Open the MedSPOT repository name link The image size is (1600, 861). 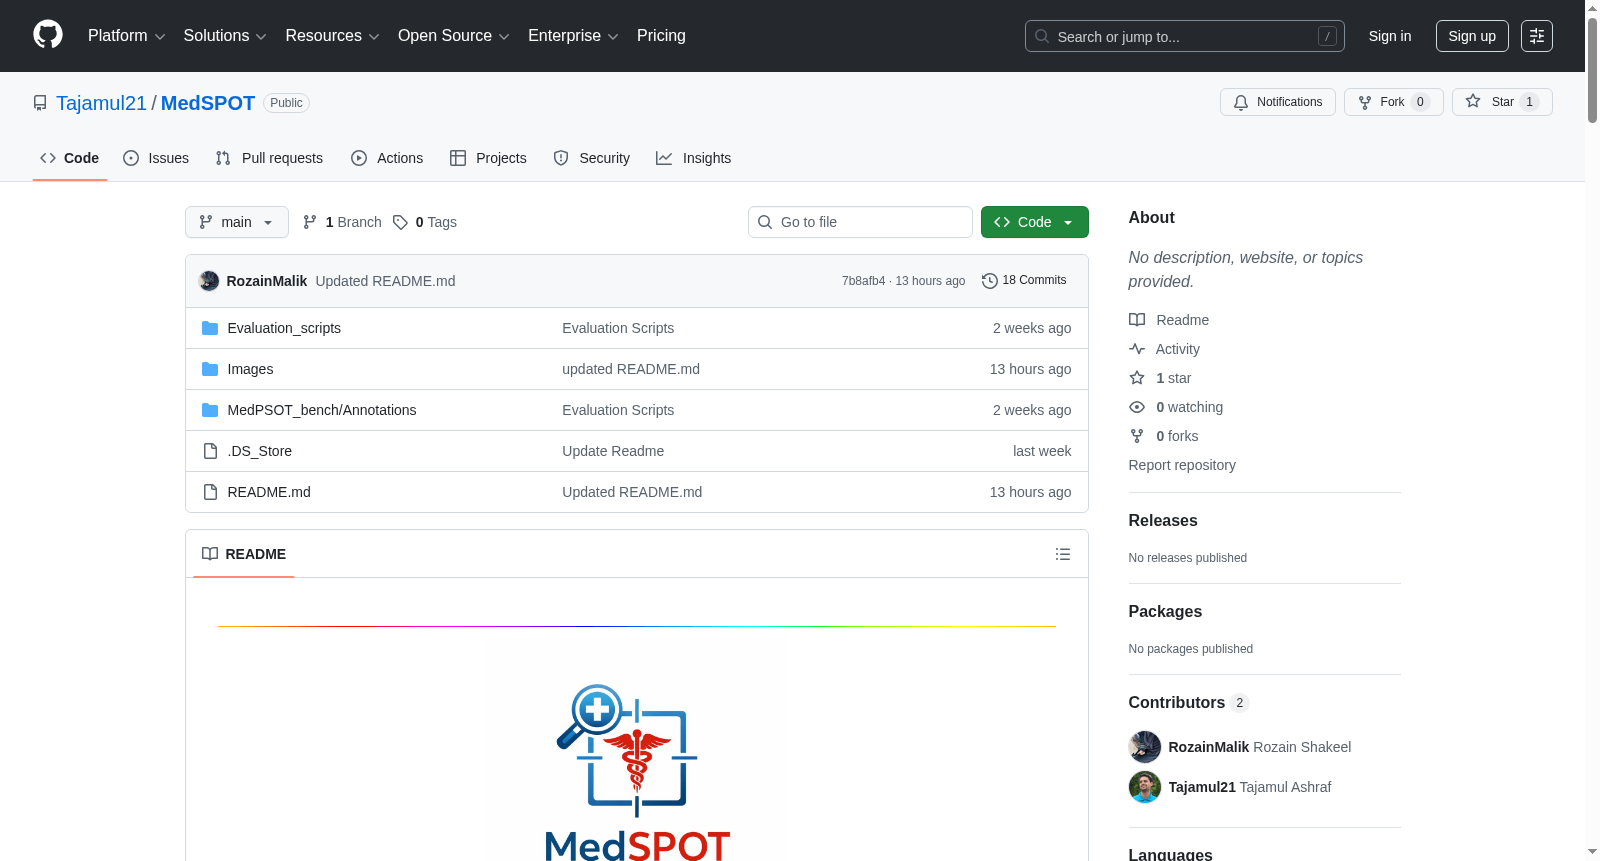[x=208, y=103]
